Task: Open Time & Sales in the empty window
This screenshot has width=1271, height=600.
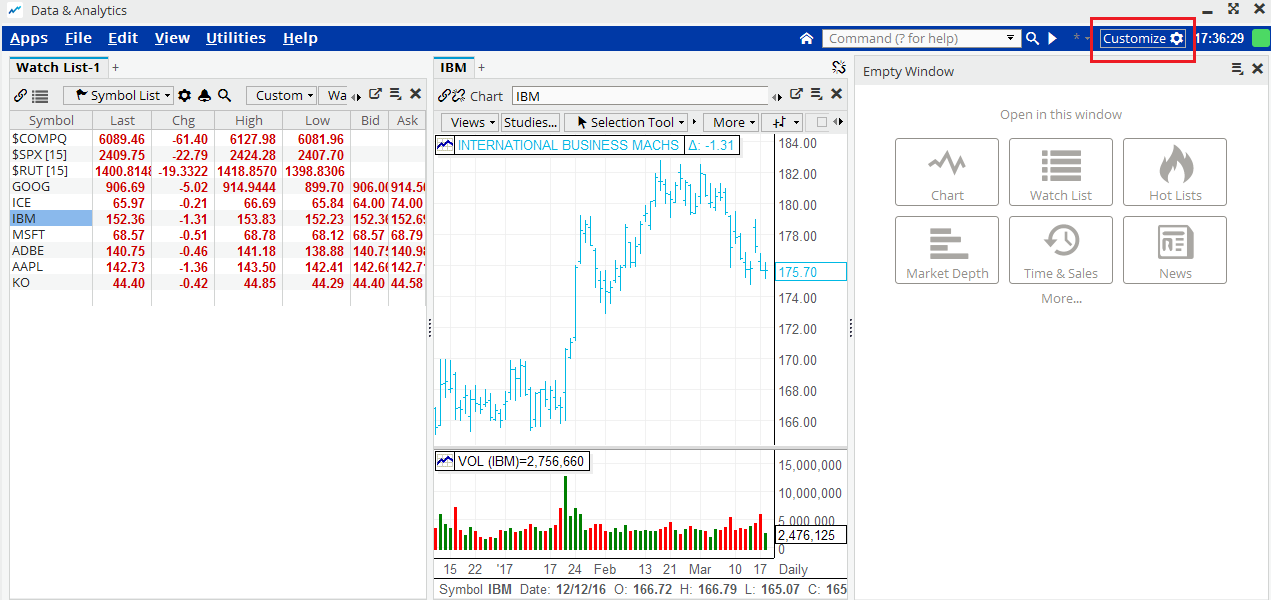Action: pyautogui.click(x=1061, y=250)
